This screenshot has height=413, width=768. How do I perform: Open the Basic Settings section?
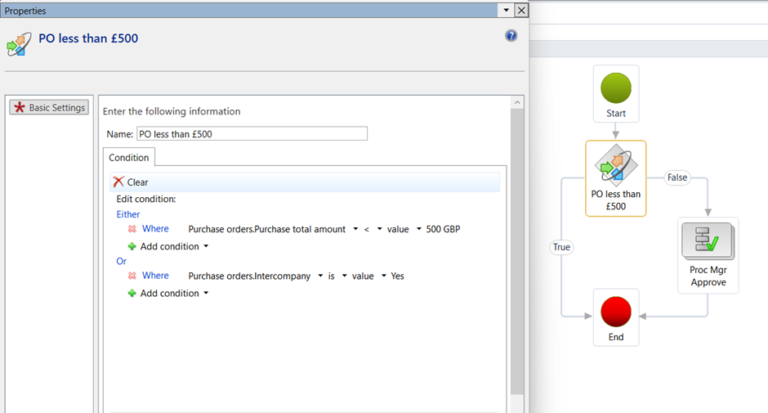pyautogui.click(x=49, y=107)
